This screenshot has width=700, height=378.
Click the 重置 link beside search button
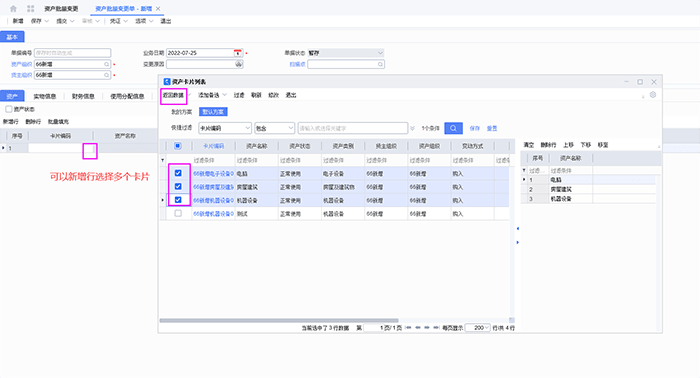tap(492, 128)
